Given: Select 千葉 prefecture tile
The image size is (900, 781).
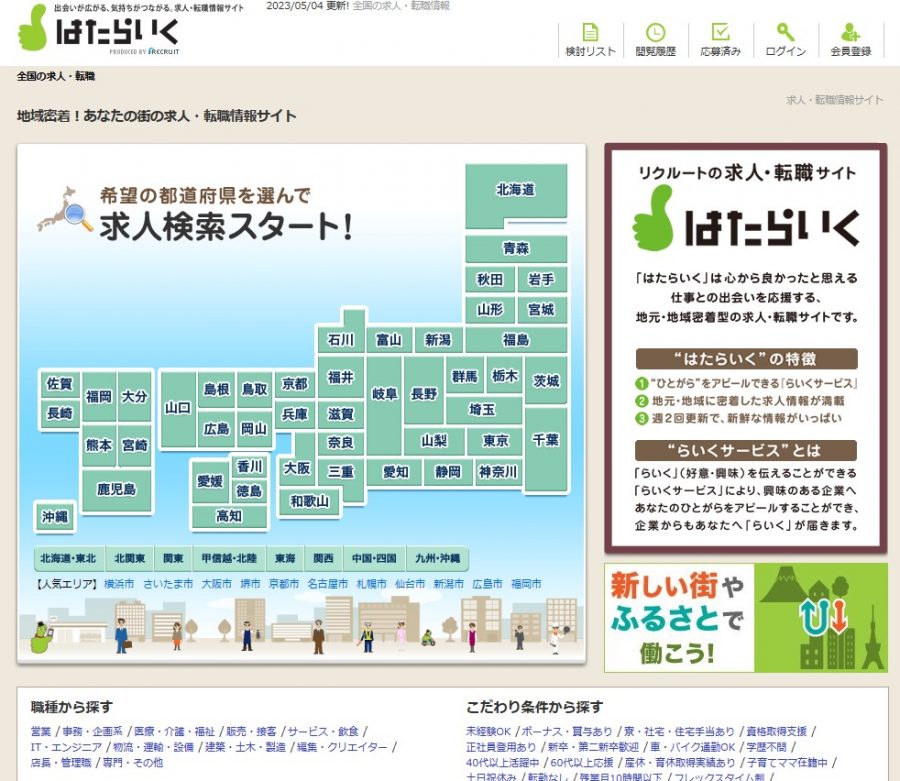Looking at the screenshot, I should pyautogui.click(x=546, y=440).
